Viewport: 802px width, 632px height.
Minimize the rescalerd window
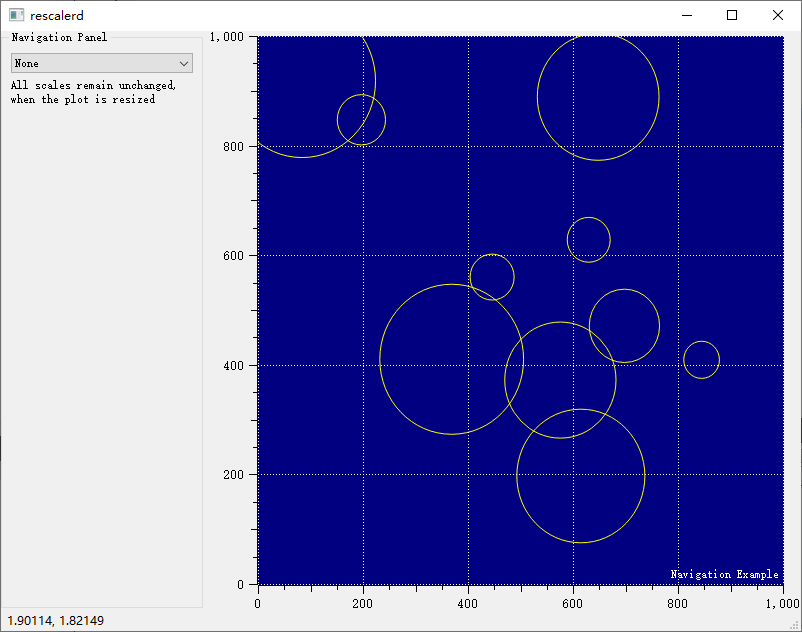[x=686, y=15]
